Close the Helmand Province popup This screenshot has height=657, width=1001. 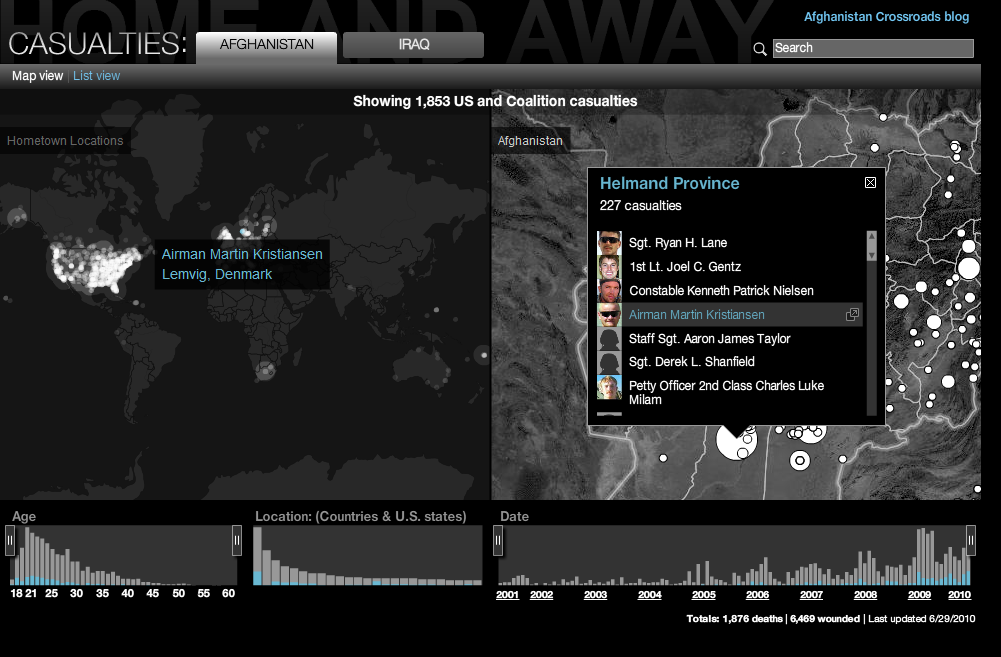[870, 182]
